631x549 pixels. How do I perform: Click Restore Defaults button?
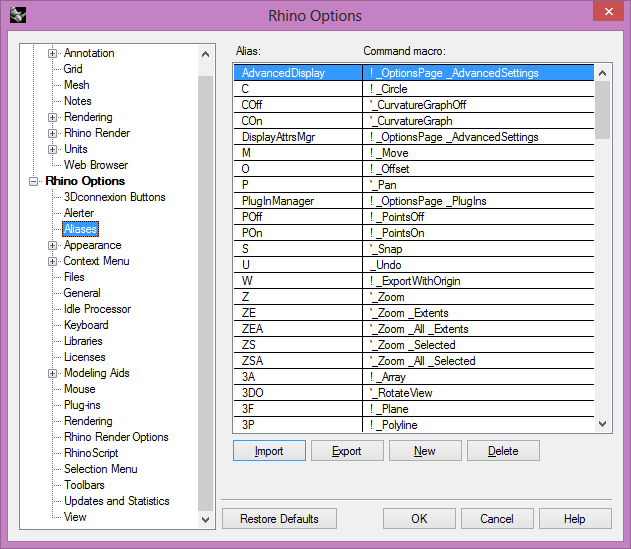click(279, 519)
